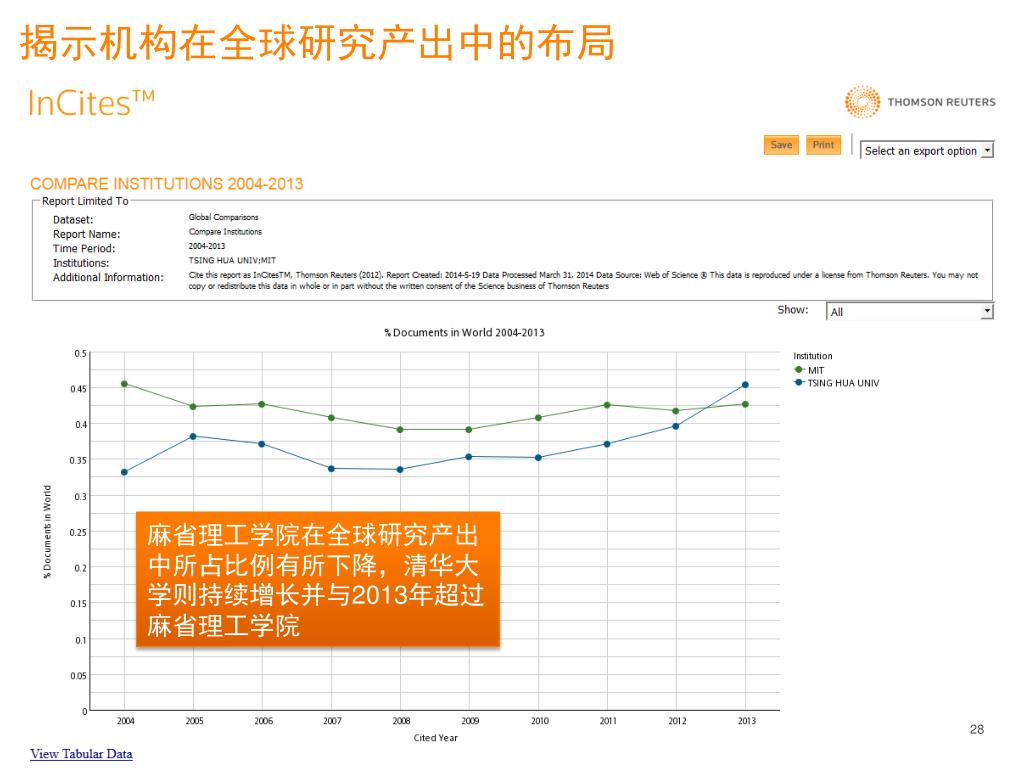Image resolution: width=1024 pixels, height=768 pixels.
Task: Click the 'COMPARE INSTITUTIONS 2004-2013' heading
Action: 167,184
